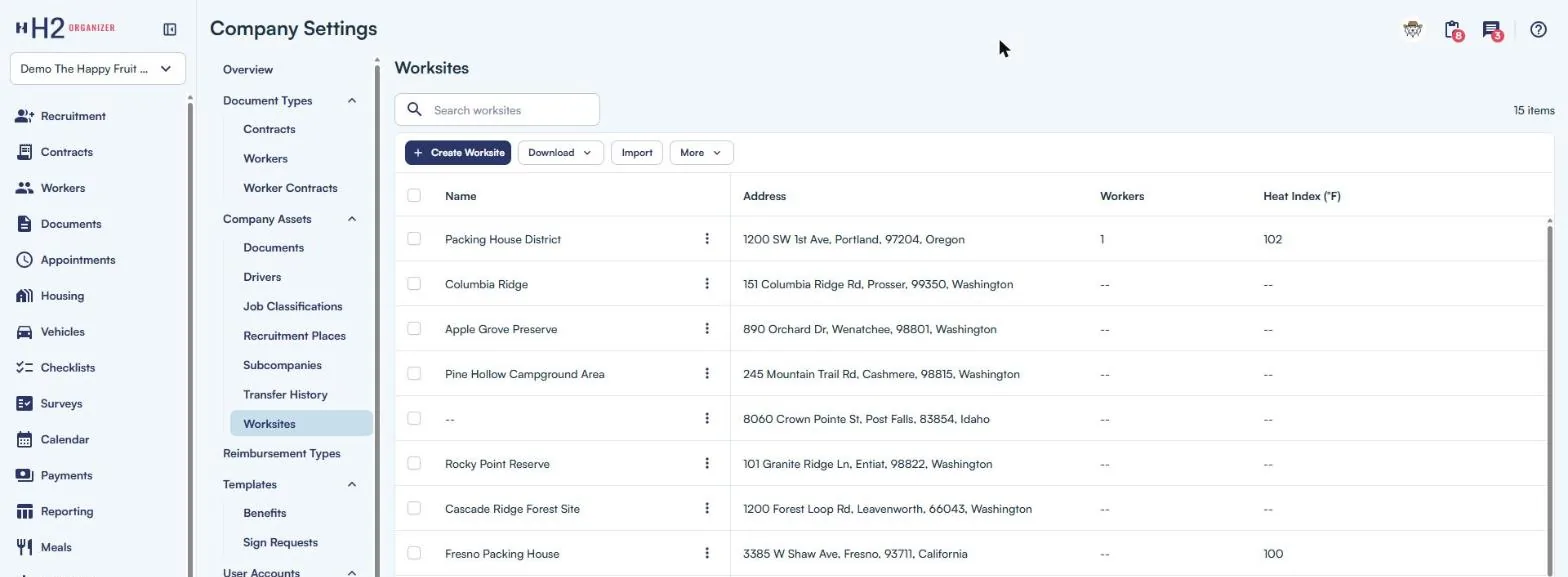This screenshot has width=1568, height=577.
Task: Collapse the Templates group
Action: pyautogui.click(x=351, y=485)
